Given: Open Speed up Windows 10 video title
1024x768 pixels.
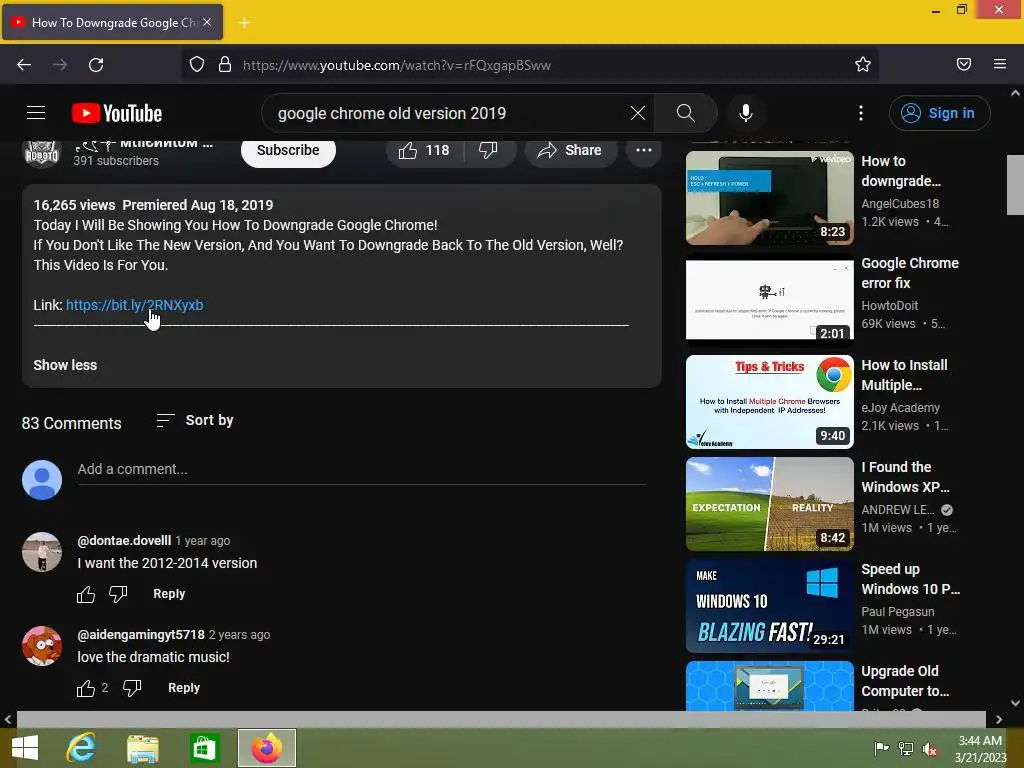Looking at the screenshot, I should tap(910, 579).
